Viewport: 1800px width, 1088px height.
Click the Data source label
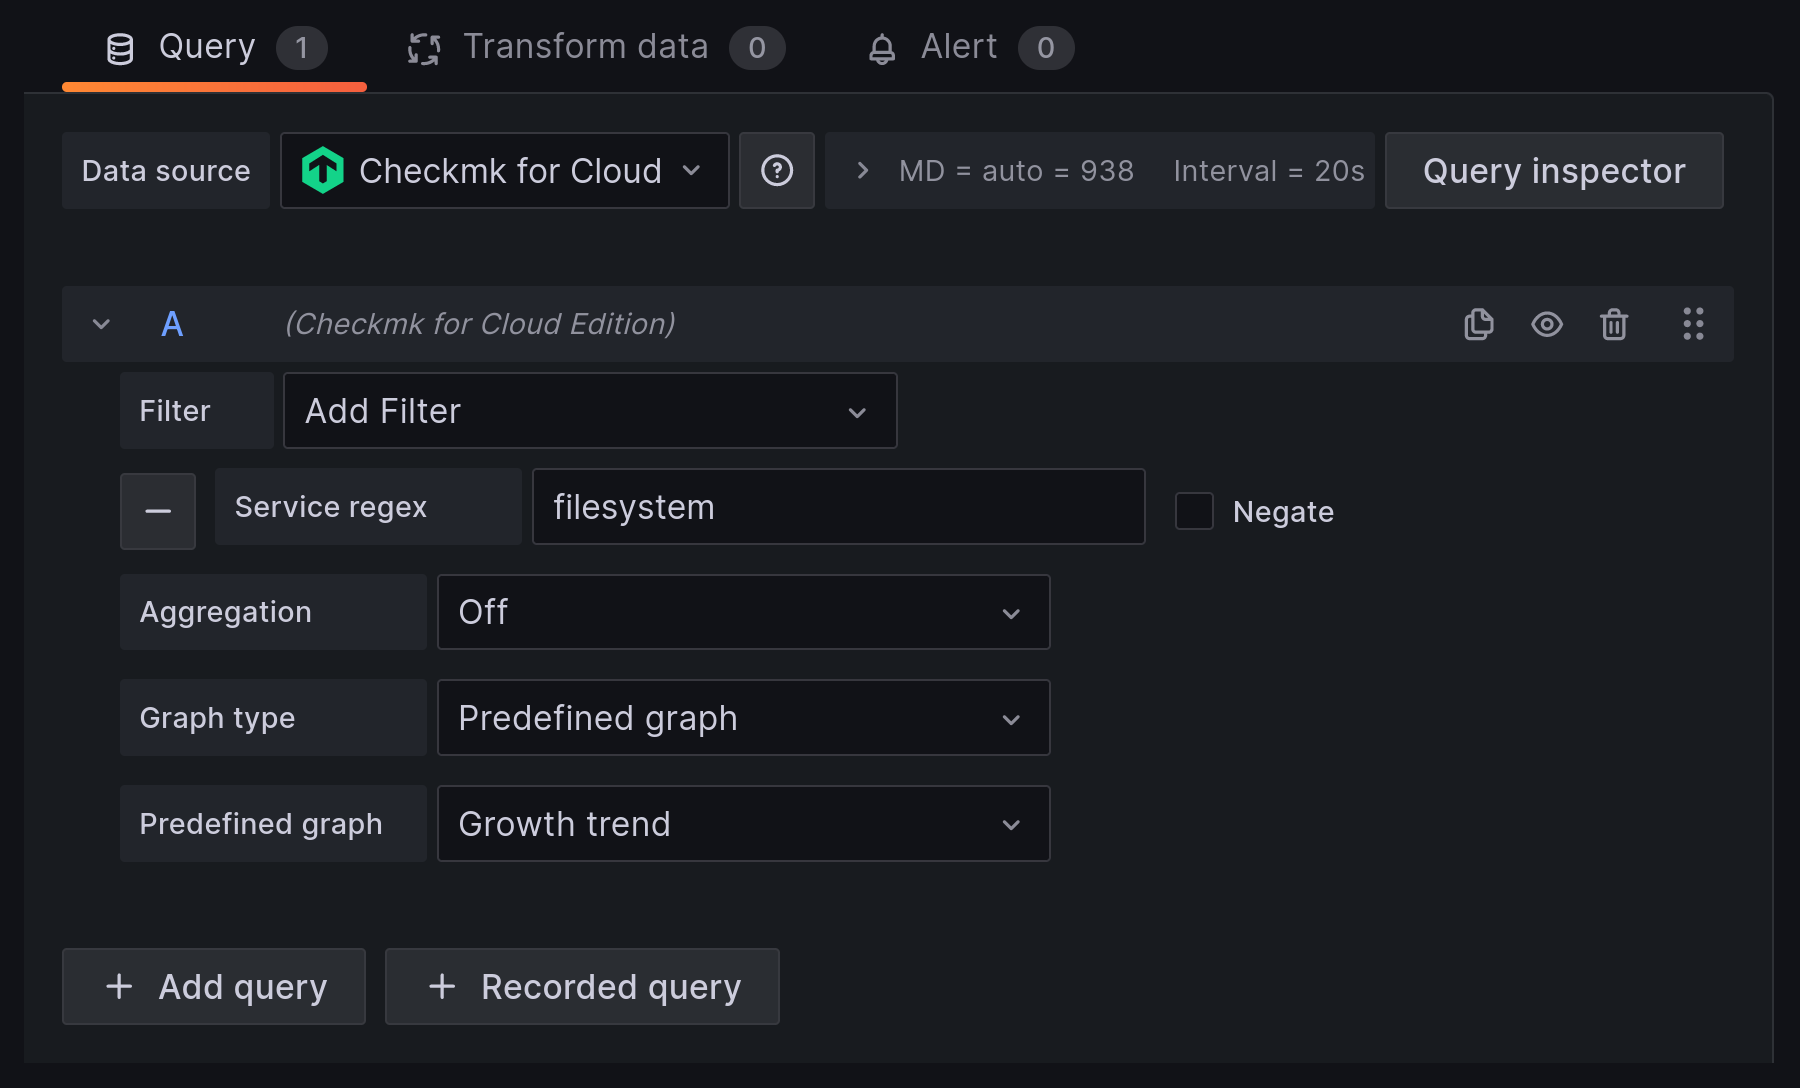166,171
